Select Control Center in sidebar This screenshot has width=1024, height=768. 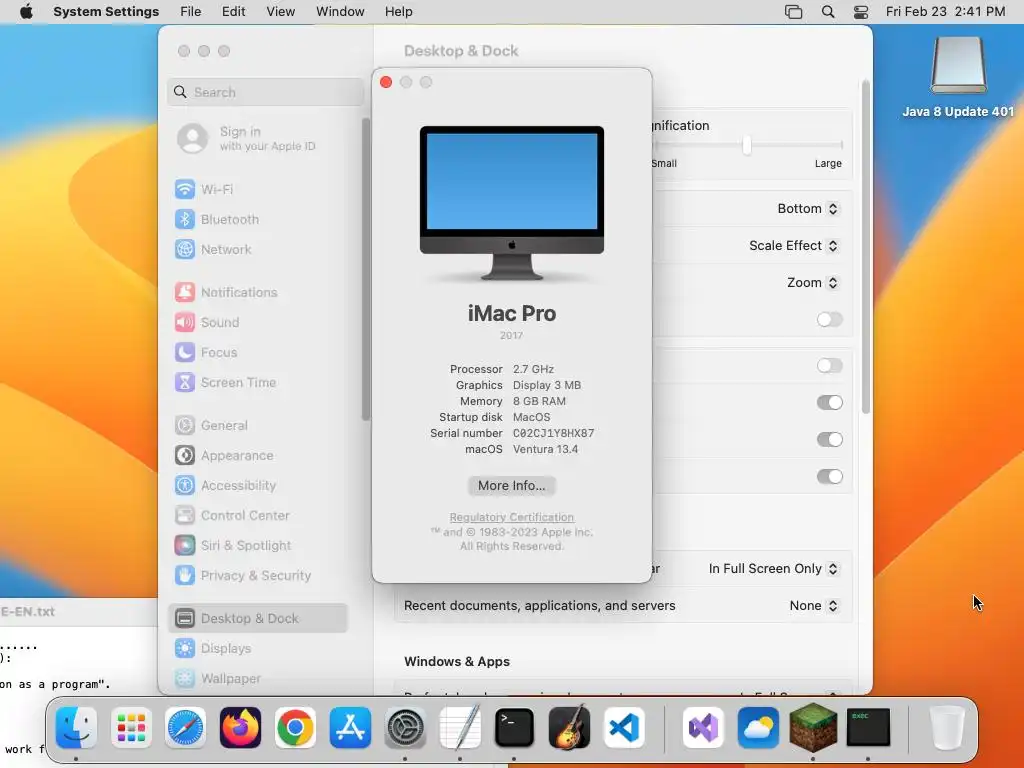pyautogui.click(x=232, y=516)
